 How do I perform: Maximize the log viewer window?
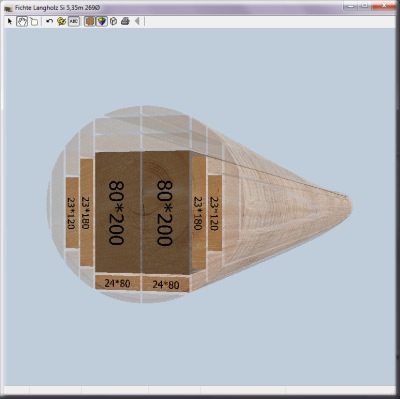coord(365,6)
